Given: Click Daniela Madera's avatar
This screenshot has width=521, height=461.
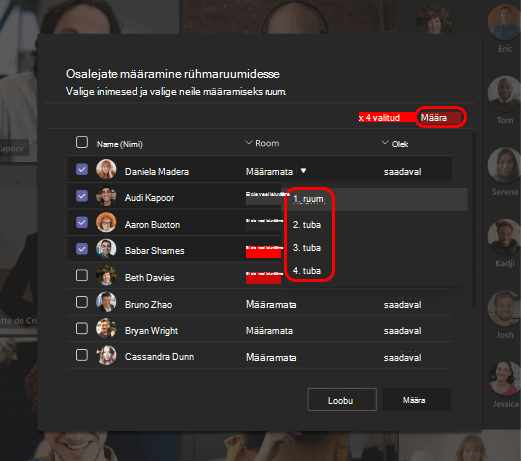Looking at the screenshot, I should 106,169.
